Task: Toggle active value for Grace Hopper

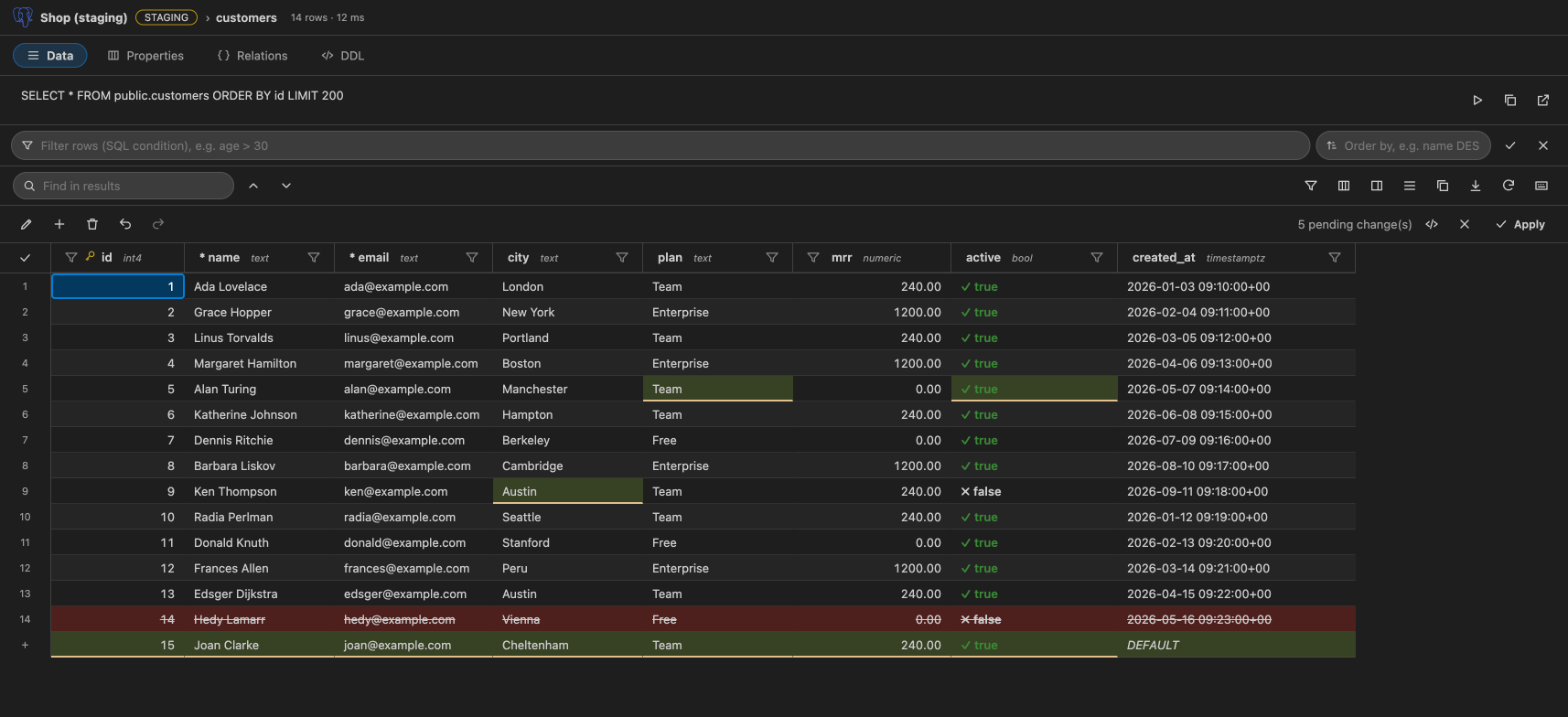Action: (x=1034, y=312)
